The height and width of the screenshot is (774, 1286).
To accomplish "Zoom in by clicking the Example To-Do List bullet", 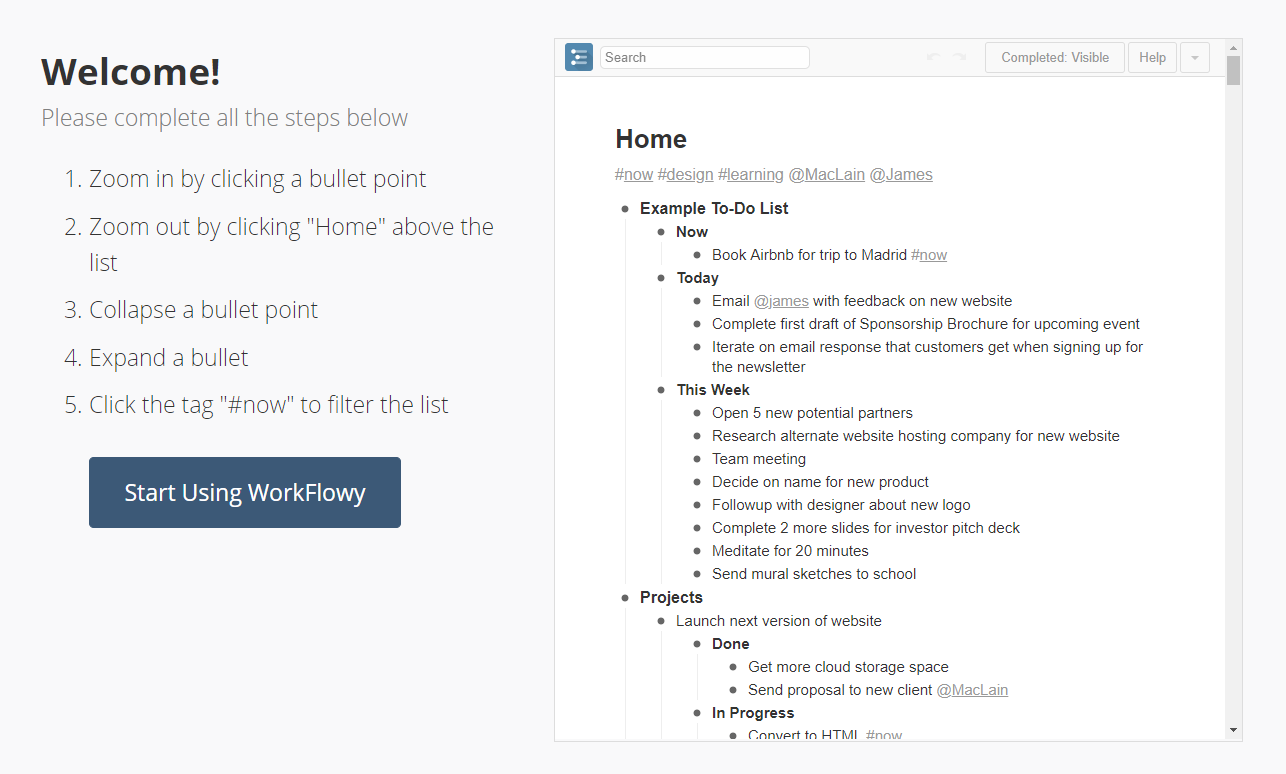I will (624, 208).
